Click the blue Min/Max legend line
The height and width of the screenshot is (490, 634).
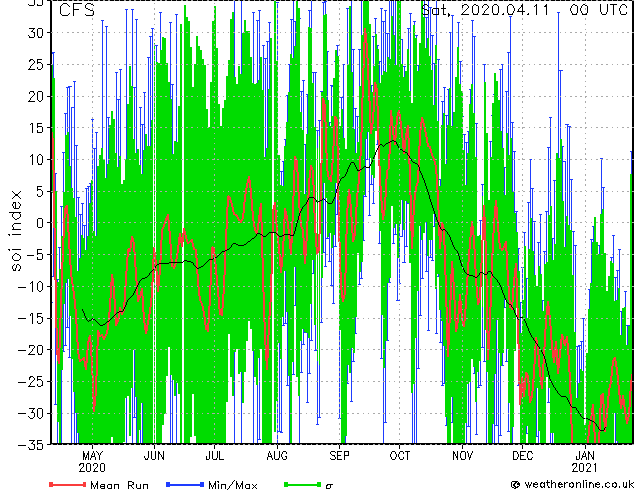tap(185, 484)
